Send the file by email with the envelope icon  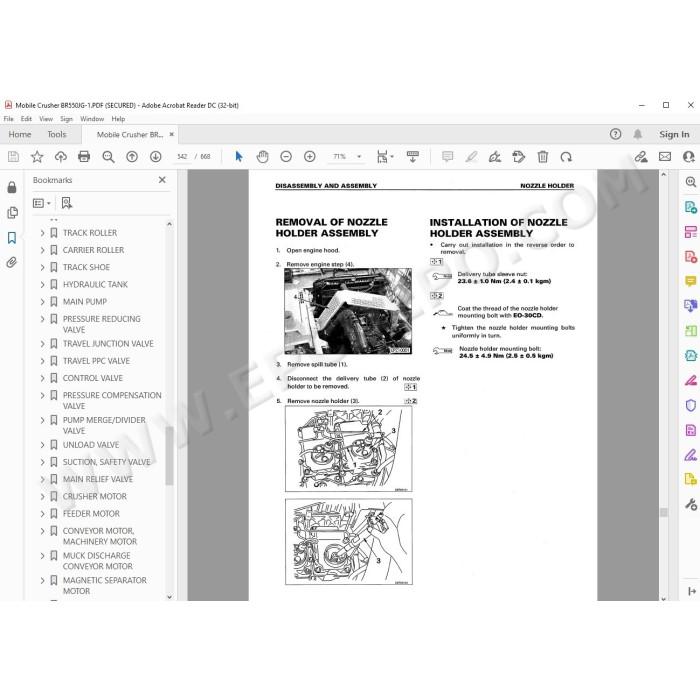pyautogui.click(x=665, y=157)
